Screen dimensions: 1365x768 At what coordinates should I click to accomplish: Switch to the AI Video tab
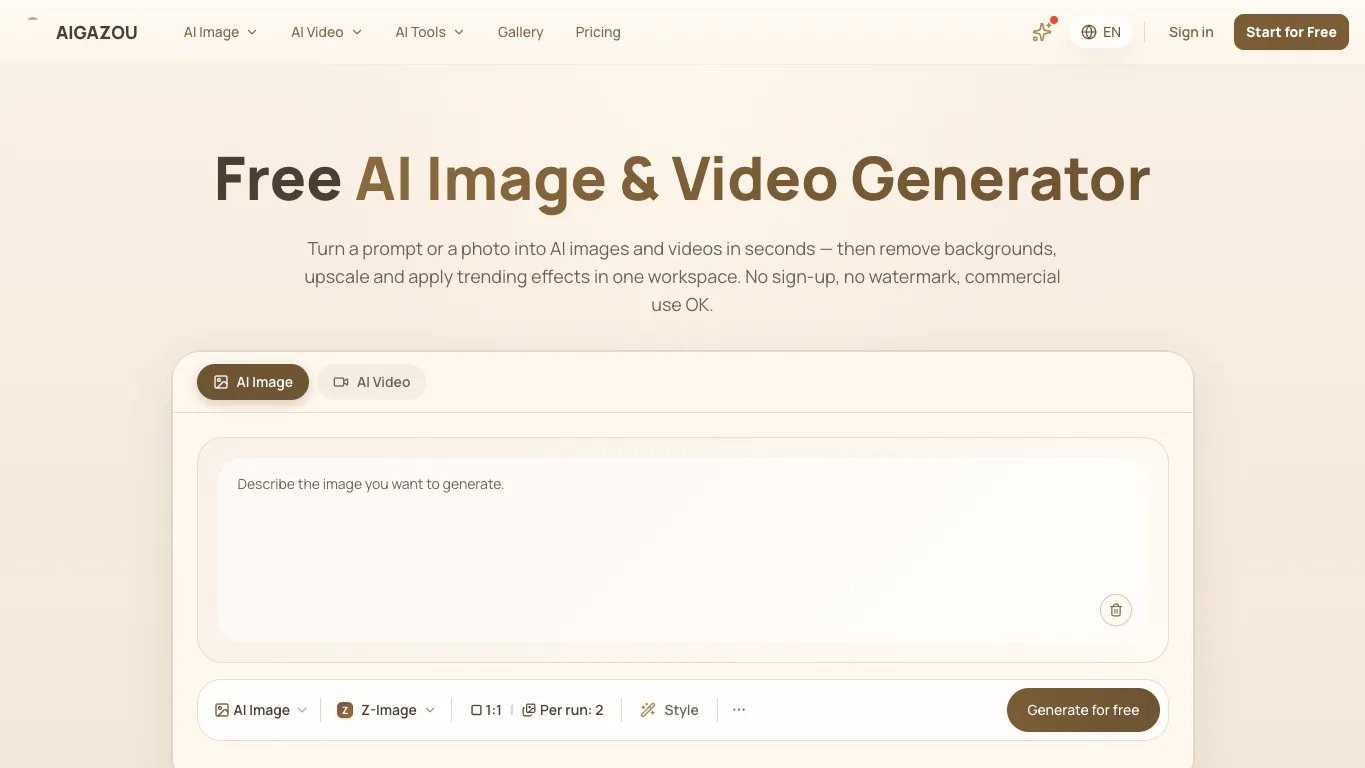[372, 382]
